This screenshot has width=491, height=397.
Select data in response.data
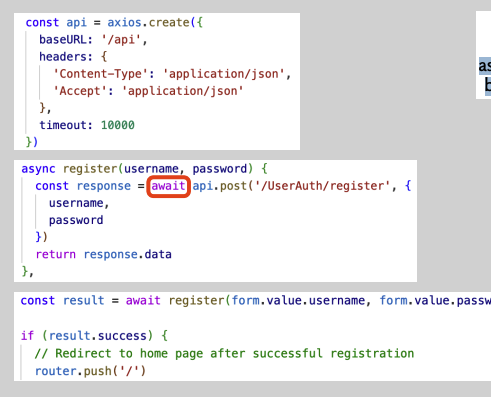(x=158, y=254)
